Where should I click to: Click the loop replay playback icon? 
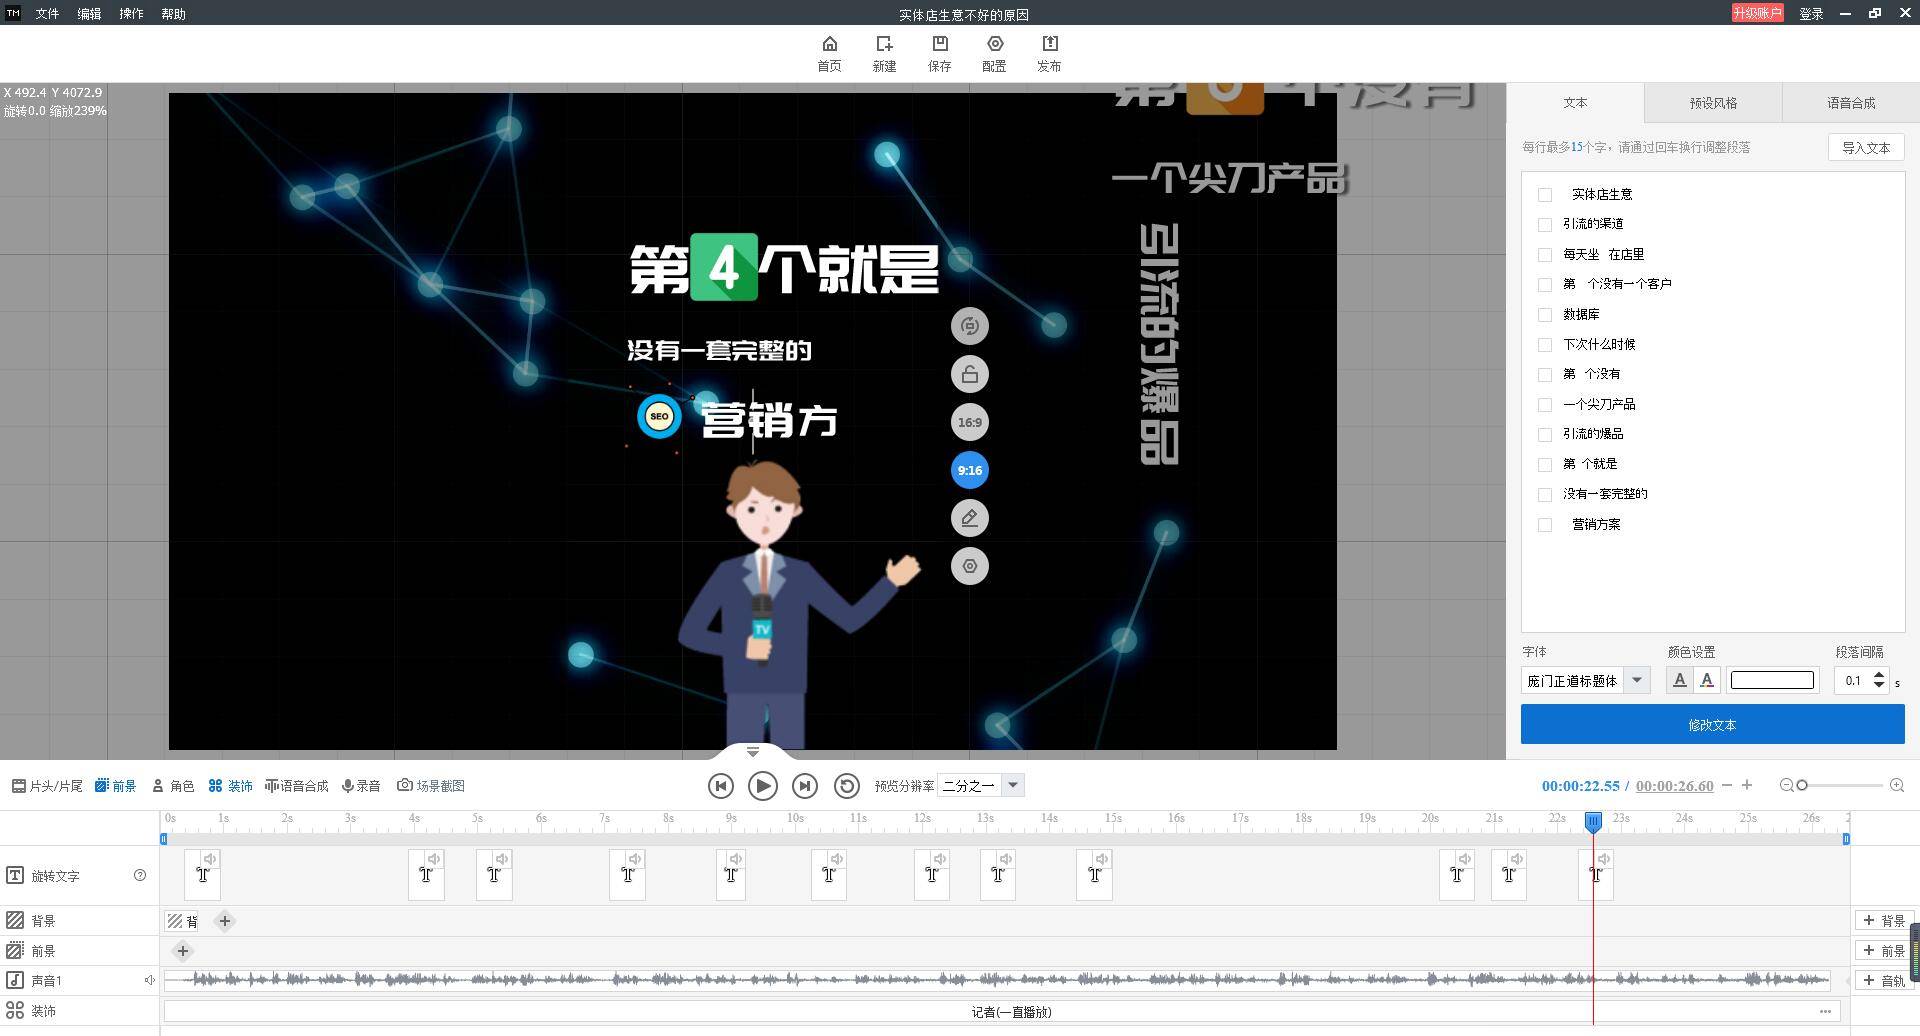846,786
